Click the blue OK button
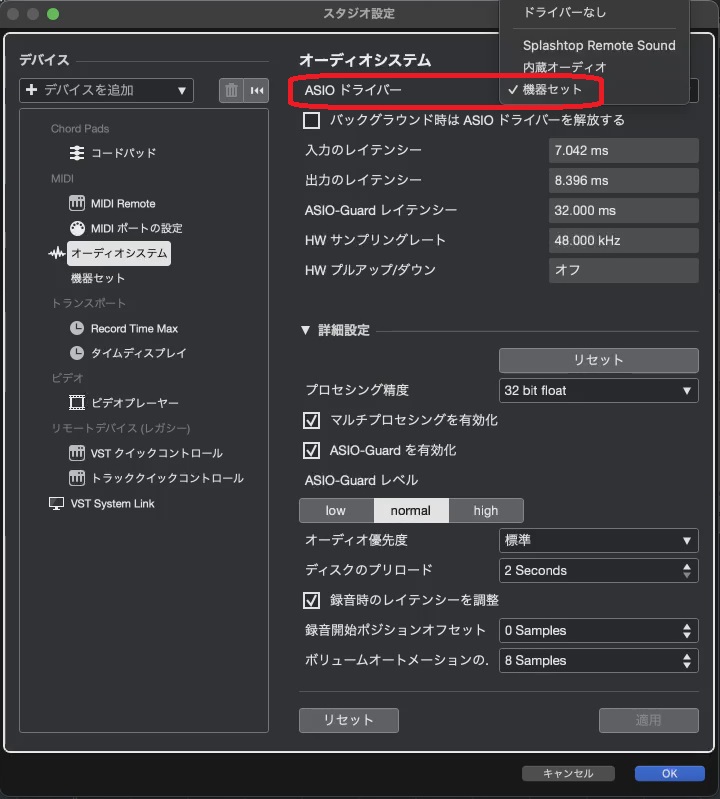 (x=669, y=773)
